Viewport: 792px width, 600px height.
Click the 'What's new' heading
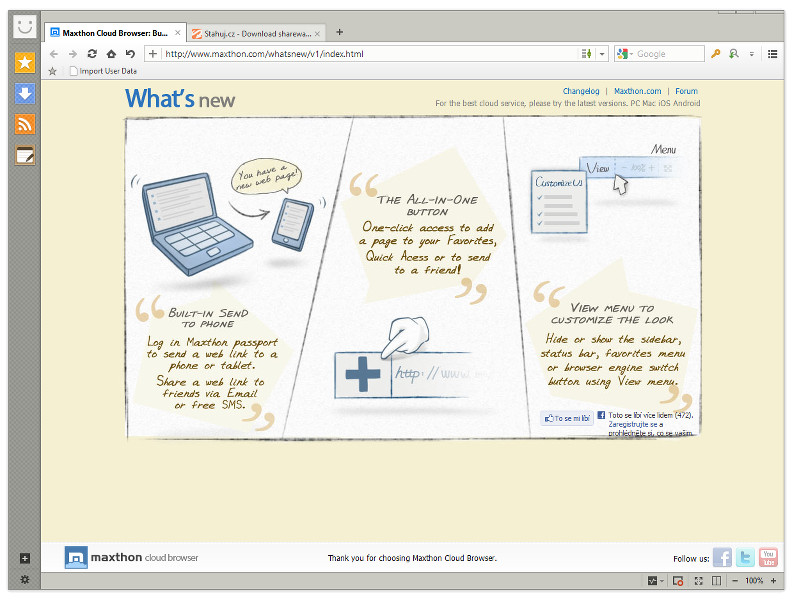(180, 99)
